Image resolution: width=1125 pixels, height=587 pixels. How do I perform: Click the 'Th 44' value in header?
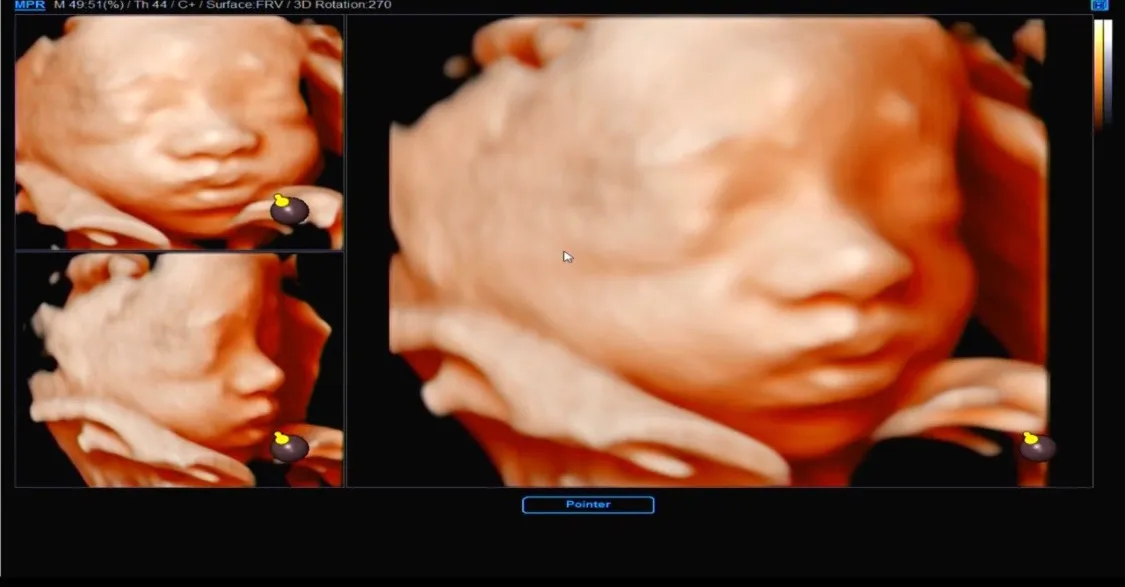pyautogui.click(x=149, y=5)
